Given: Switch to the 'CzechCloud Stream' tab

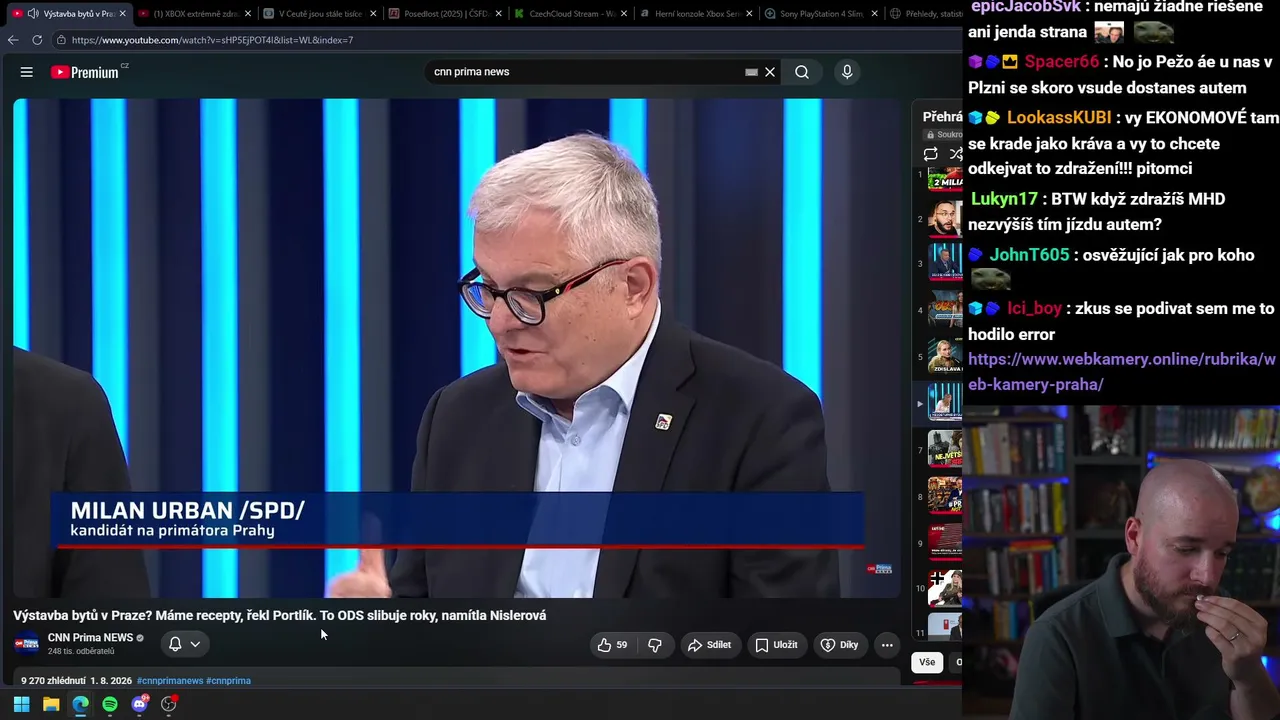Looking at the screenshot, I should (x=571, y=14).
